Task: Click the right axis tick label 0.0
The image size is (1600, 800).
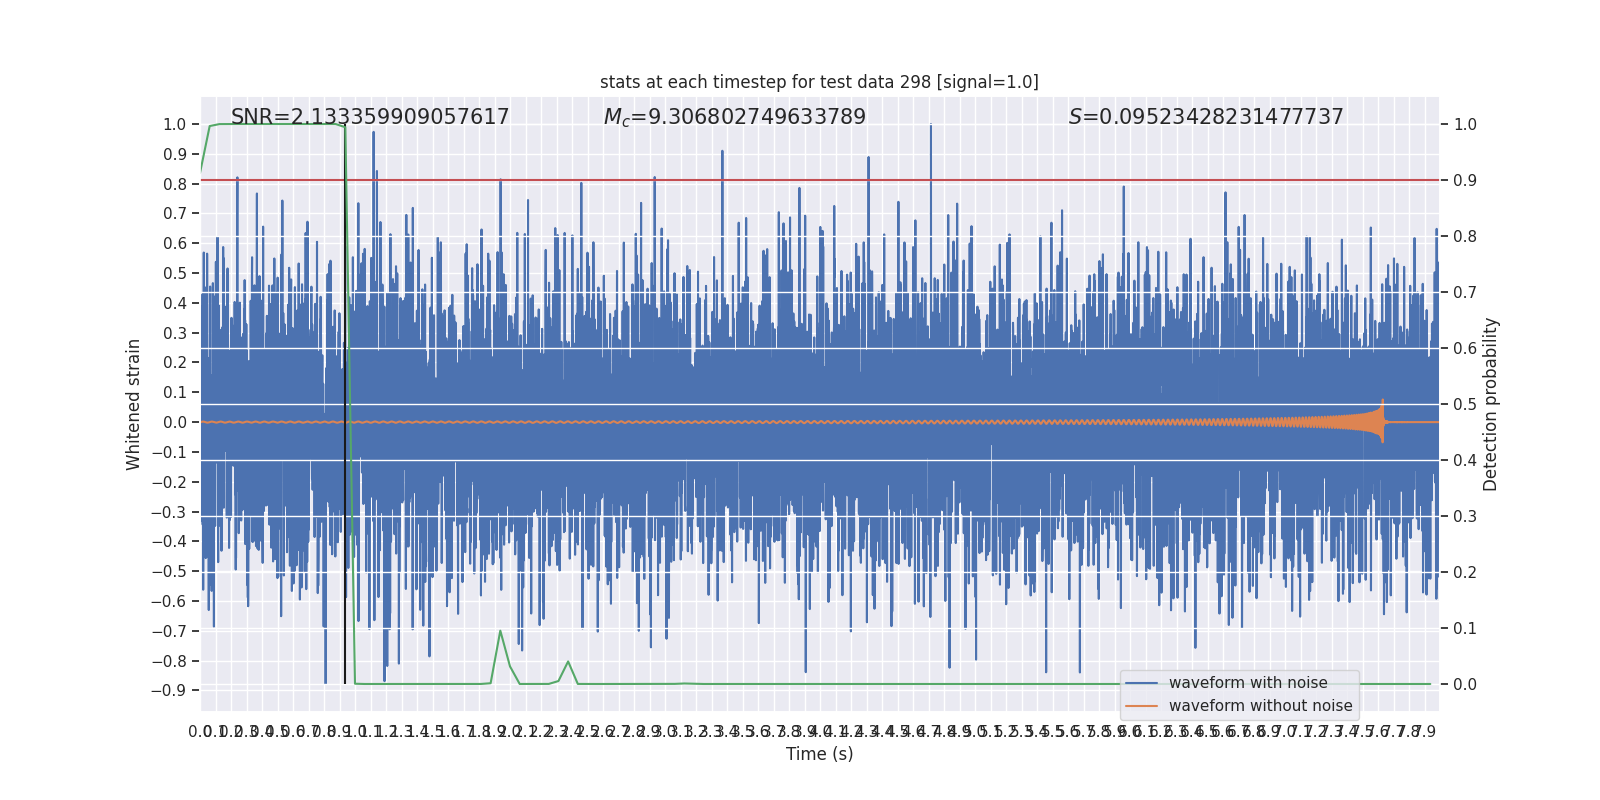Action: point(1465,685)
